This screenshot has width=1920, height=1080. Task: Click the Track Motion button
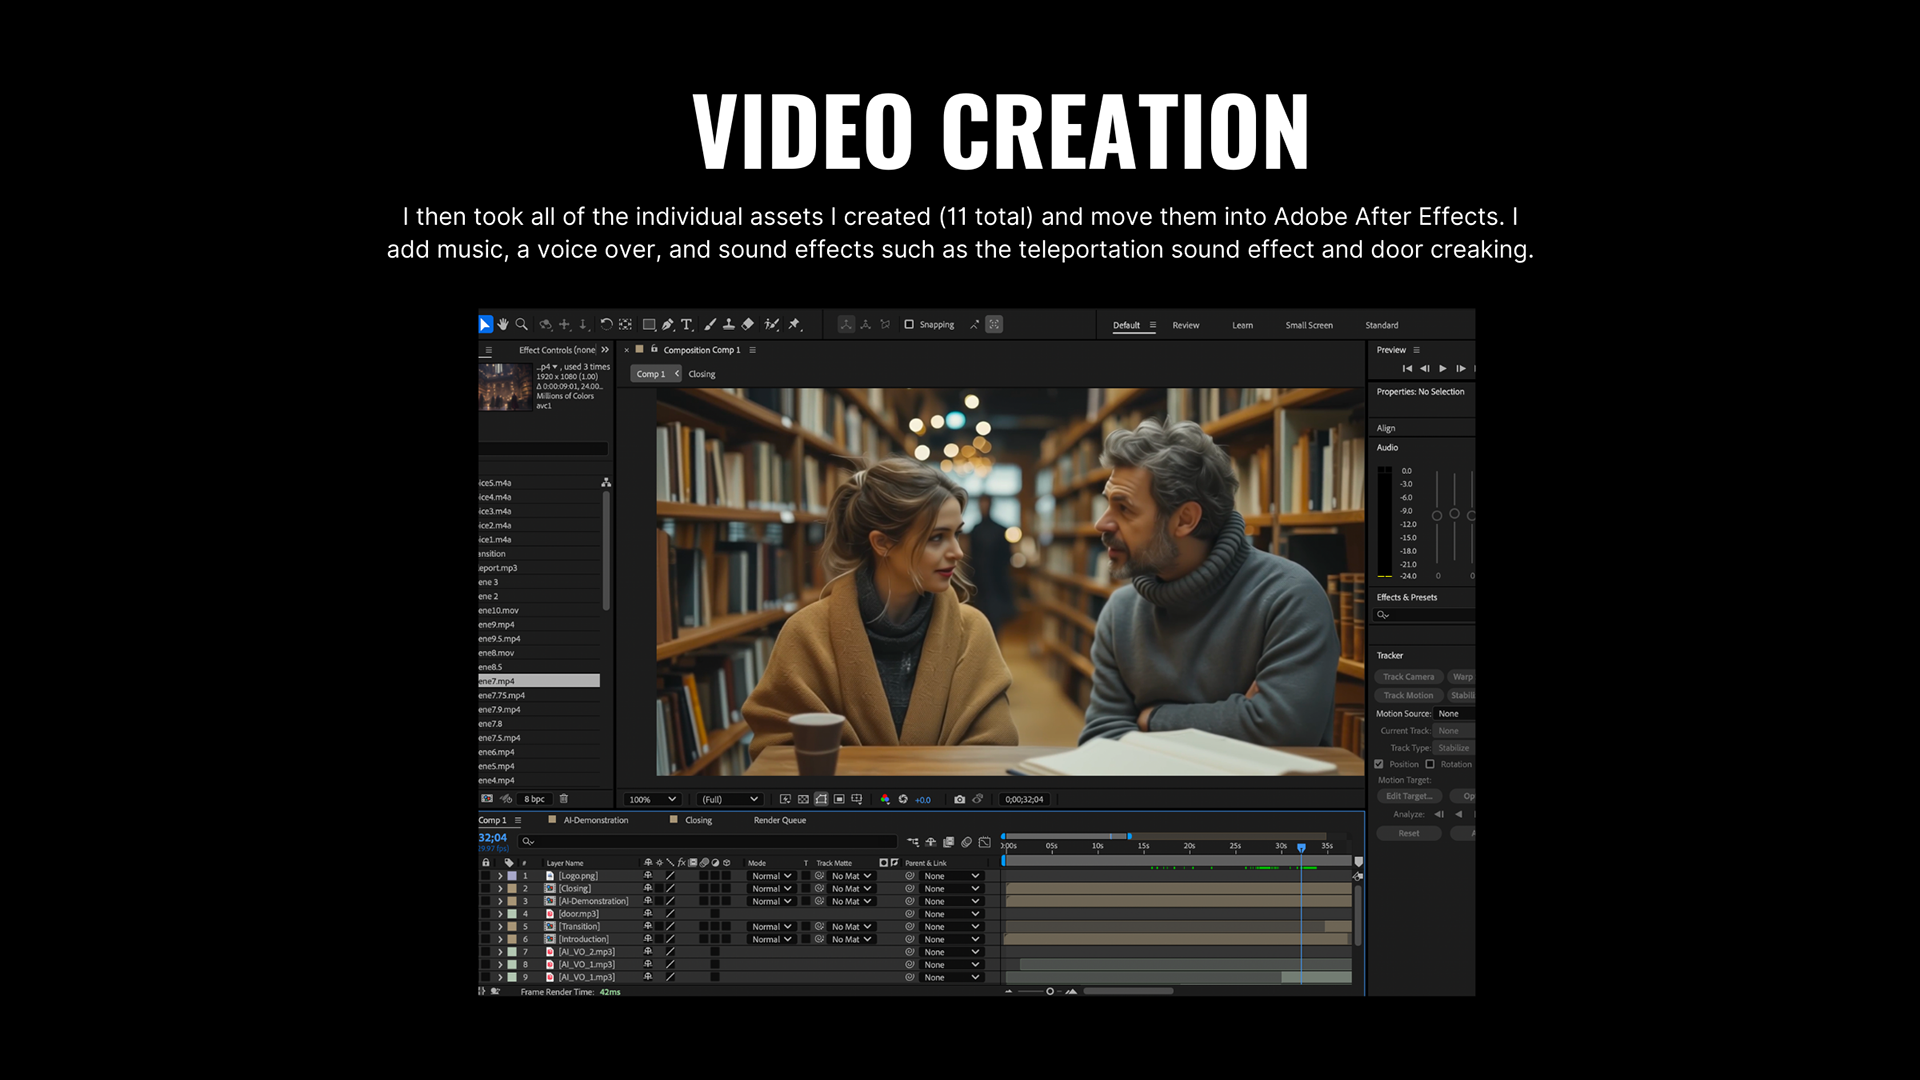(1408, 695)
